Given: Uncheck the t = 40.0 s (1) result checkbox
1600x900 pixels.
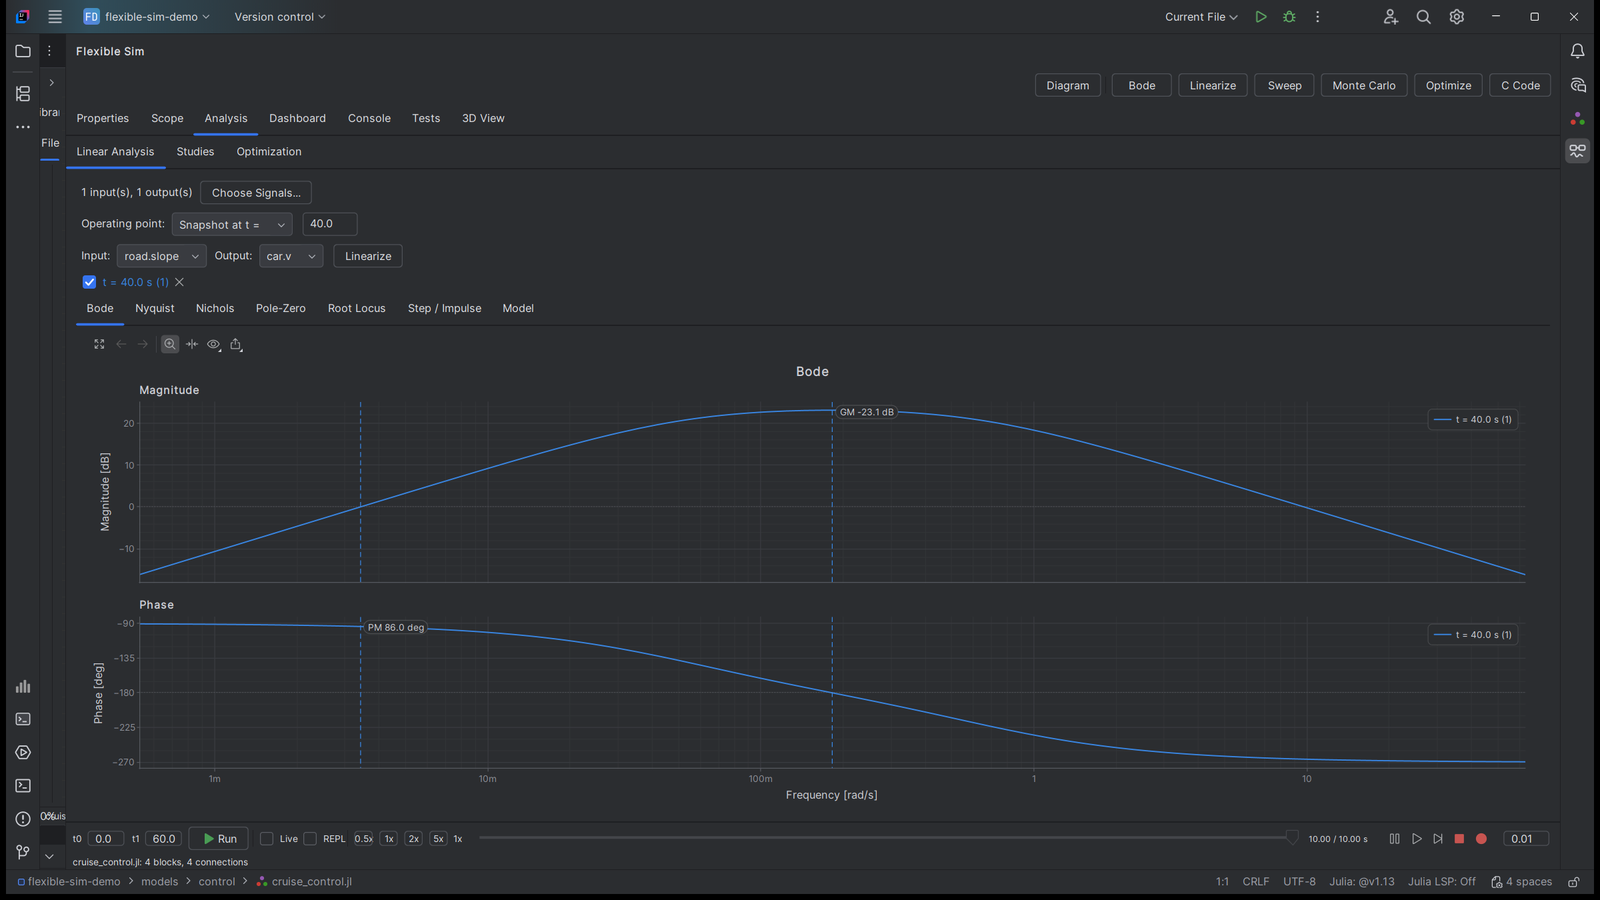Looking at the screenshot, I should (x=89, y=282).
